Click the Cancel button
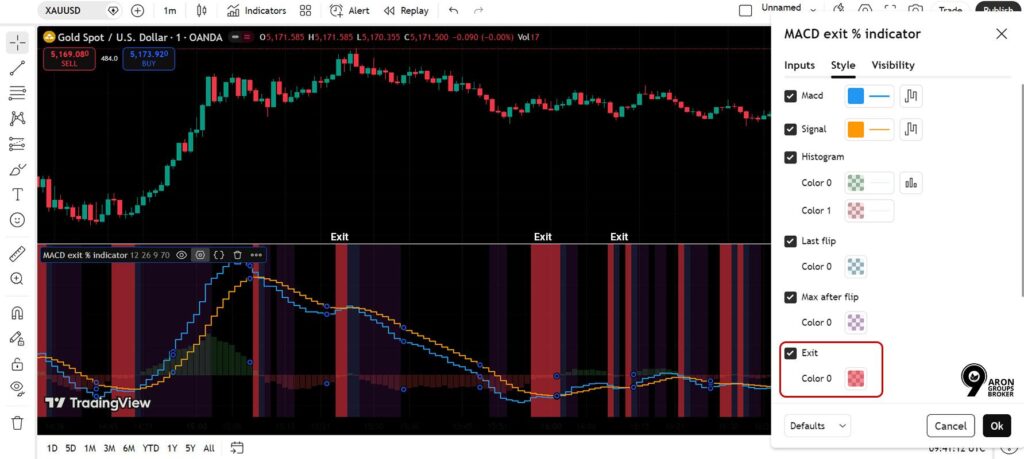The height and width of the screenshot is (459, 1024). pyautogui.click(x=950, y=426)
